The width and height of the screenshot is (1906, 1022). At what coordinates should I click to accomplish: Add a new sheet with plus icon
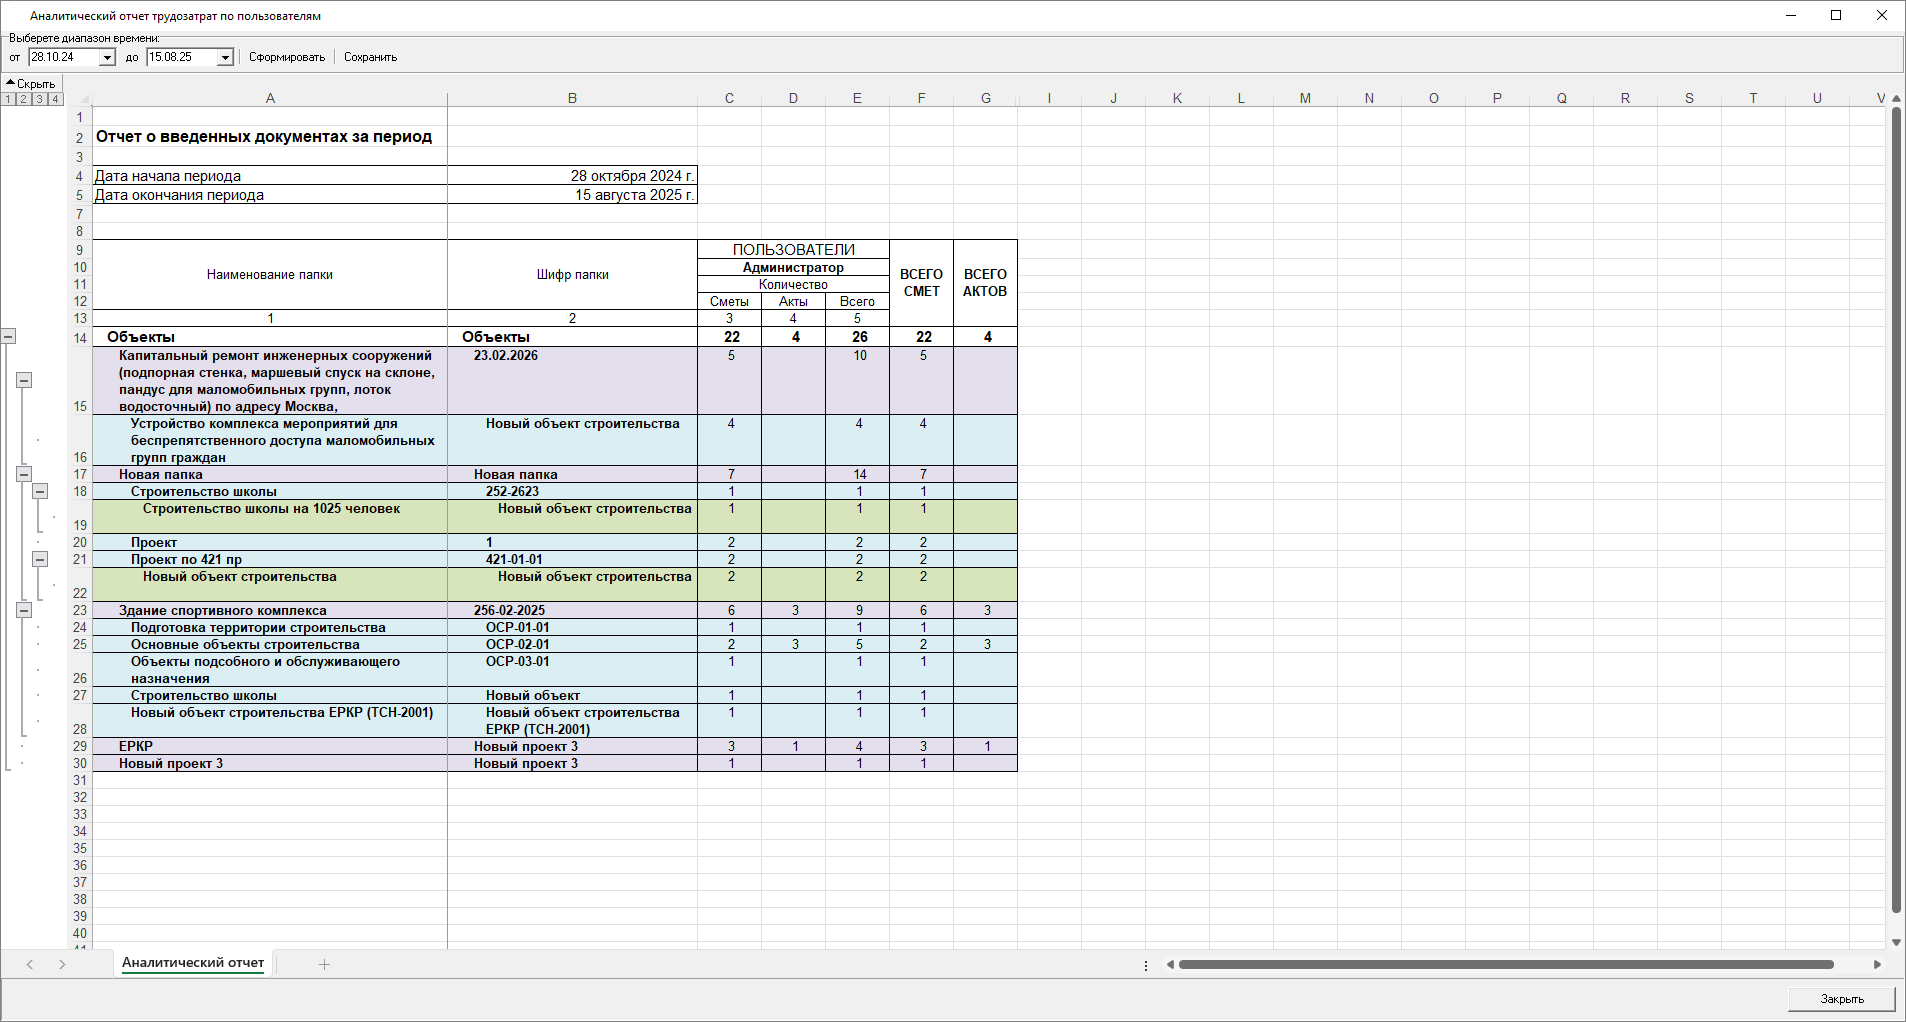point(324,964)
